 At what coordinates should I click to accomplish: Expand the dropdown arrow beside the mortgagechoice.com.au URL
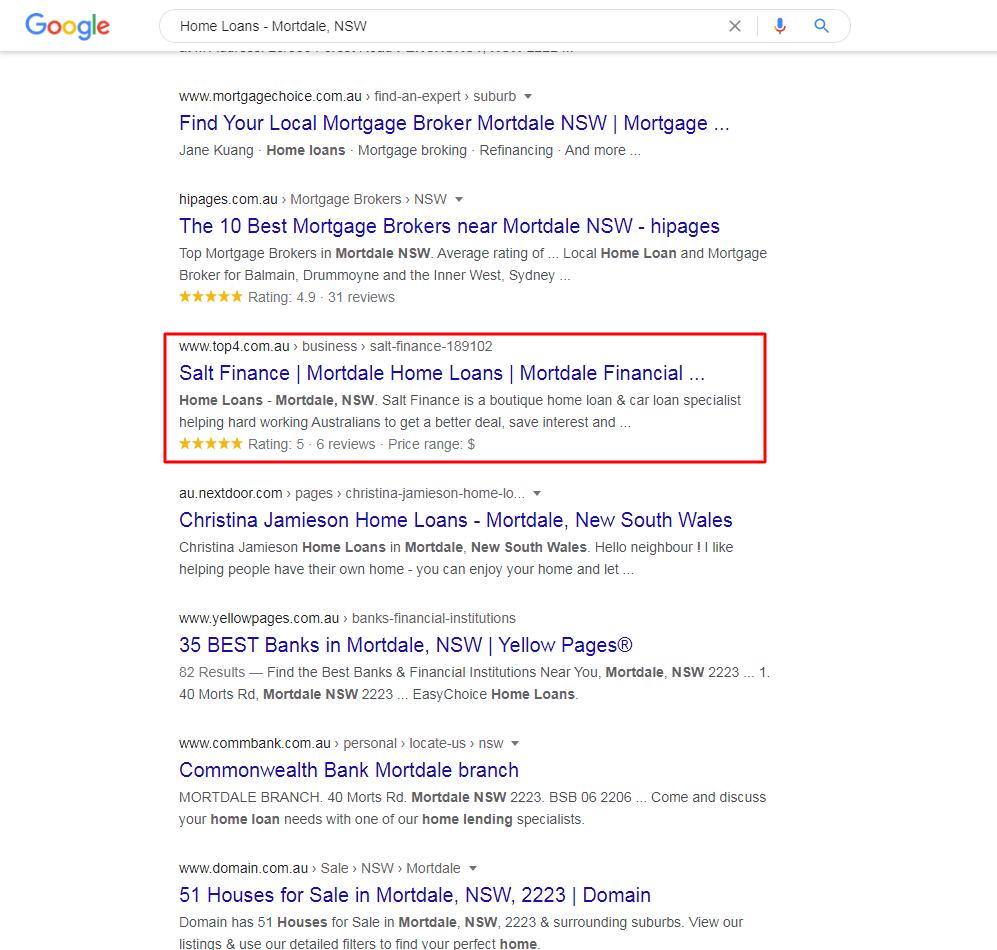tap(528, 97)
